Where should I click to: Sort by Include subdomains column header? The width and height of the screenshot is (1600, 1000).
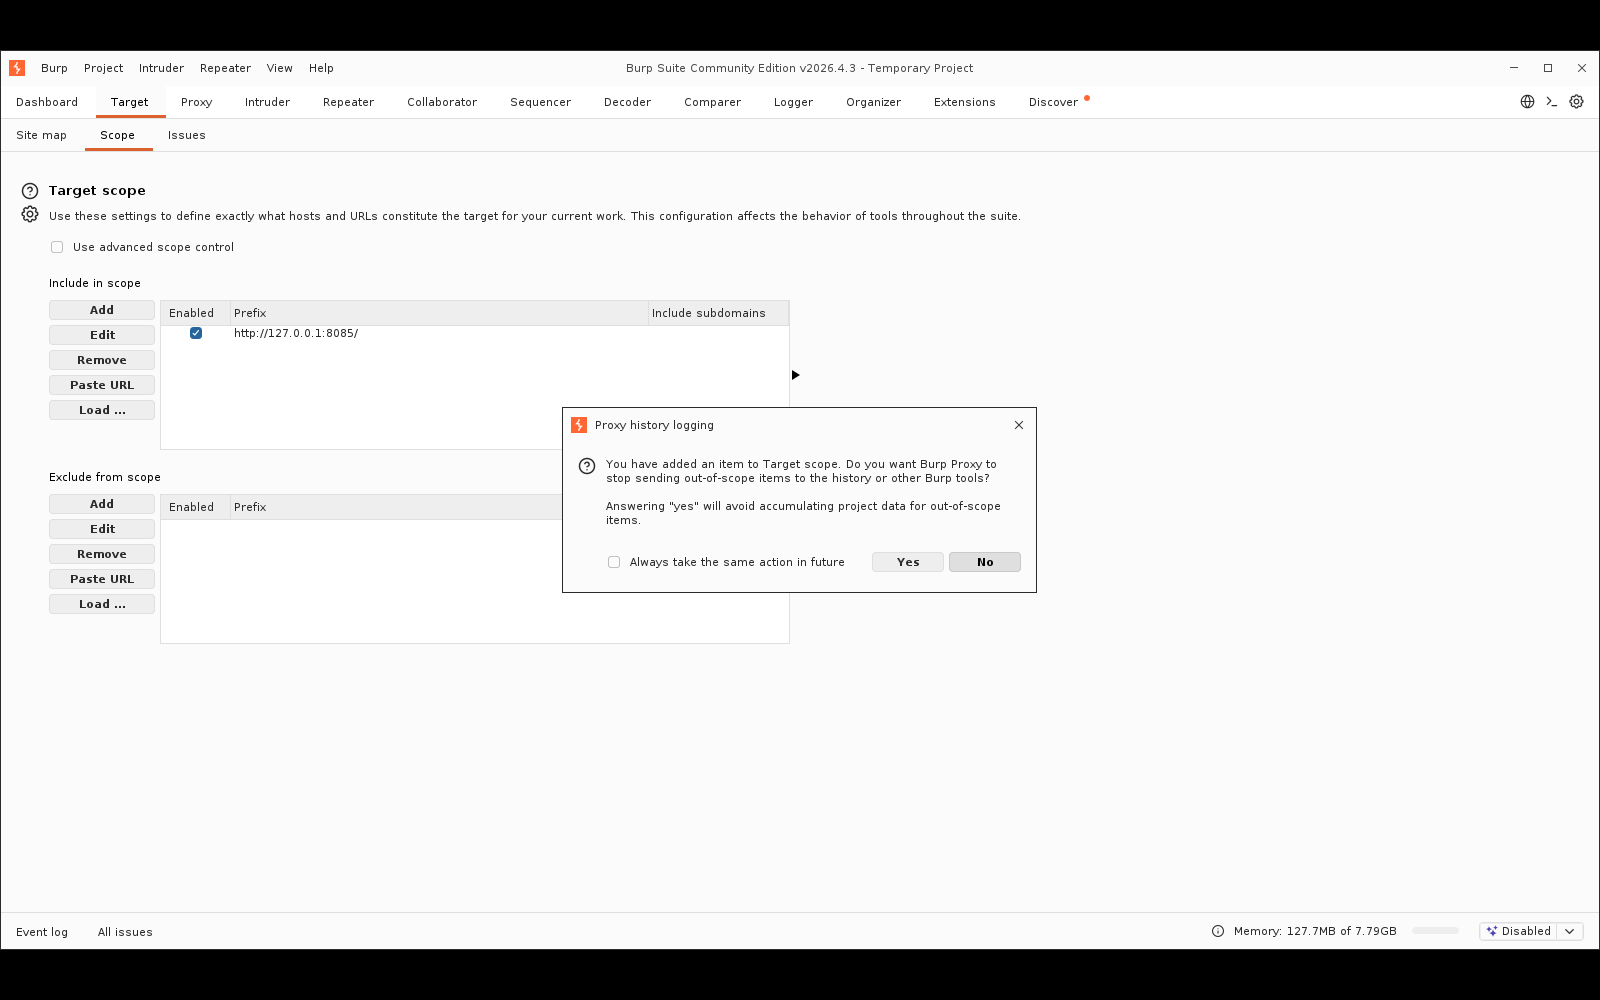[718, 313]
